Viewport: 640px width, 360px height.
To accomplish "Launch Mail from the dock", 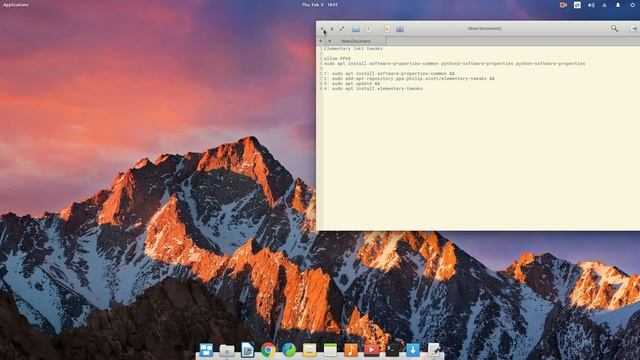I will (x=309, y=350).
